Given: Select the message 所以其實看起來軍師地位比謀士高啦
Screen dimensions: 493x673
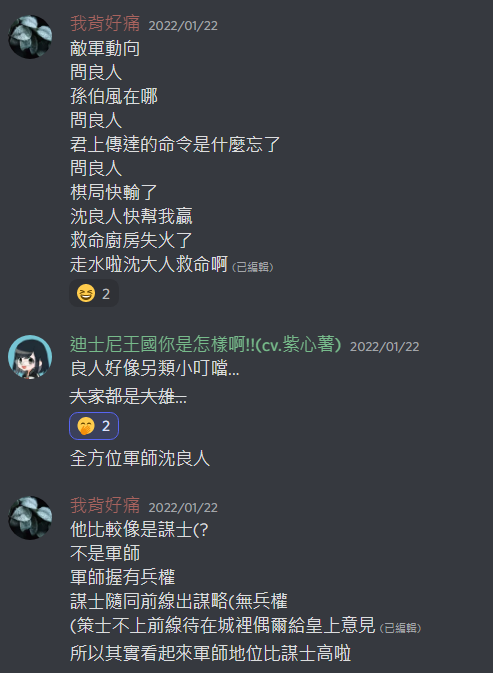Looking at the screenshot, I should pyautogui.click(x=210, y=653).
